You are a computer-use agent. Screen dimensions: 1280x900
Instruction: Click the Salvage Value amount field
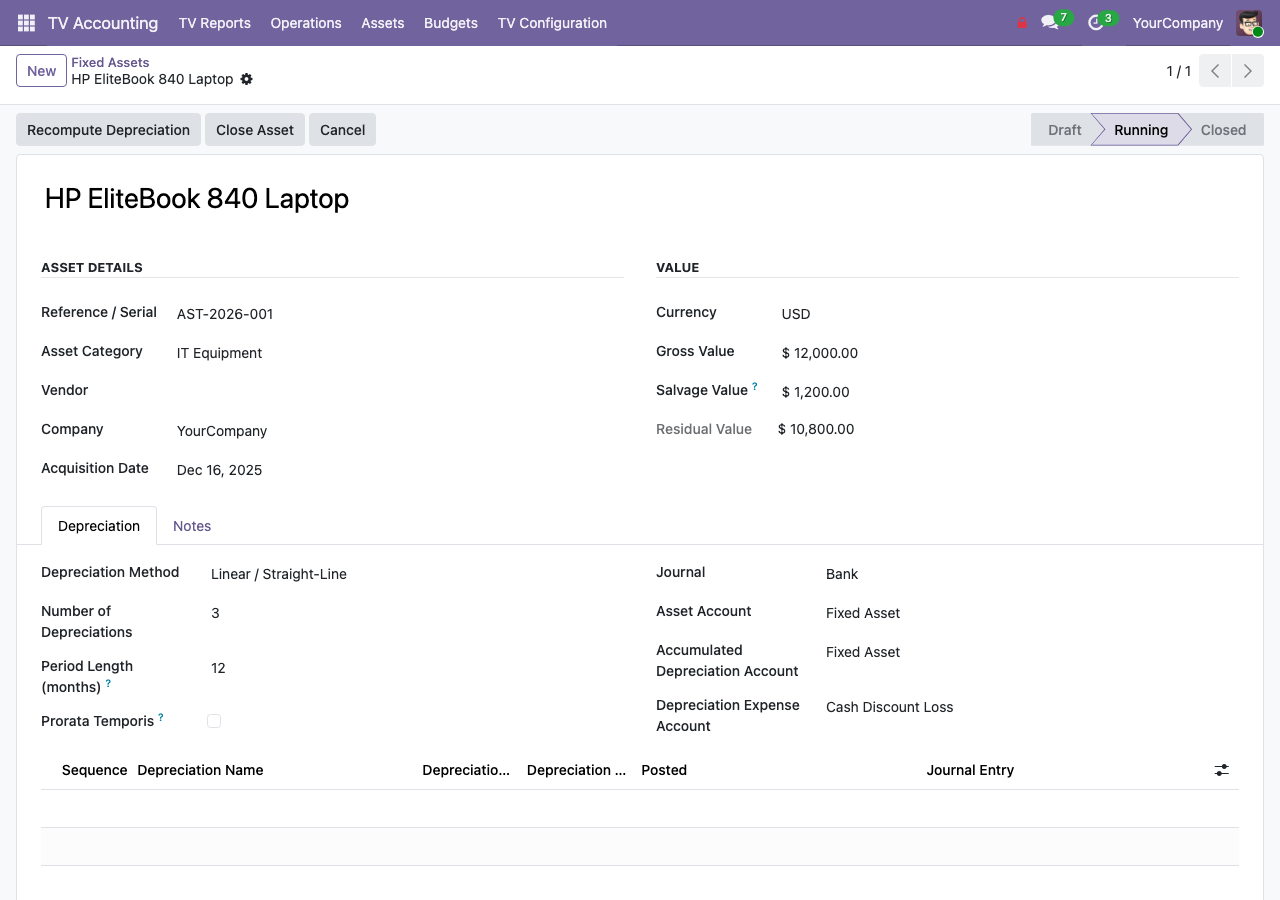tap(1010, 392)
